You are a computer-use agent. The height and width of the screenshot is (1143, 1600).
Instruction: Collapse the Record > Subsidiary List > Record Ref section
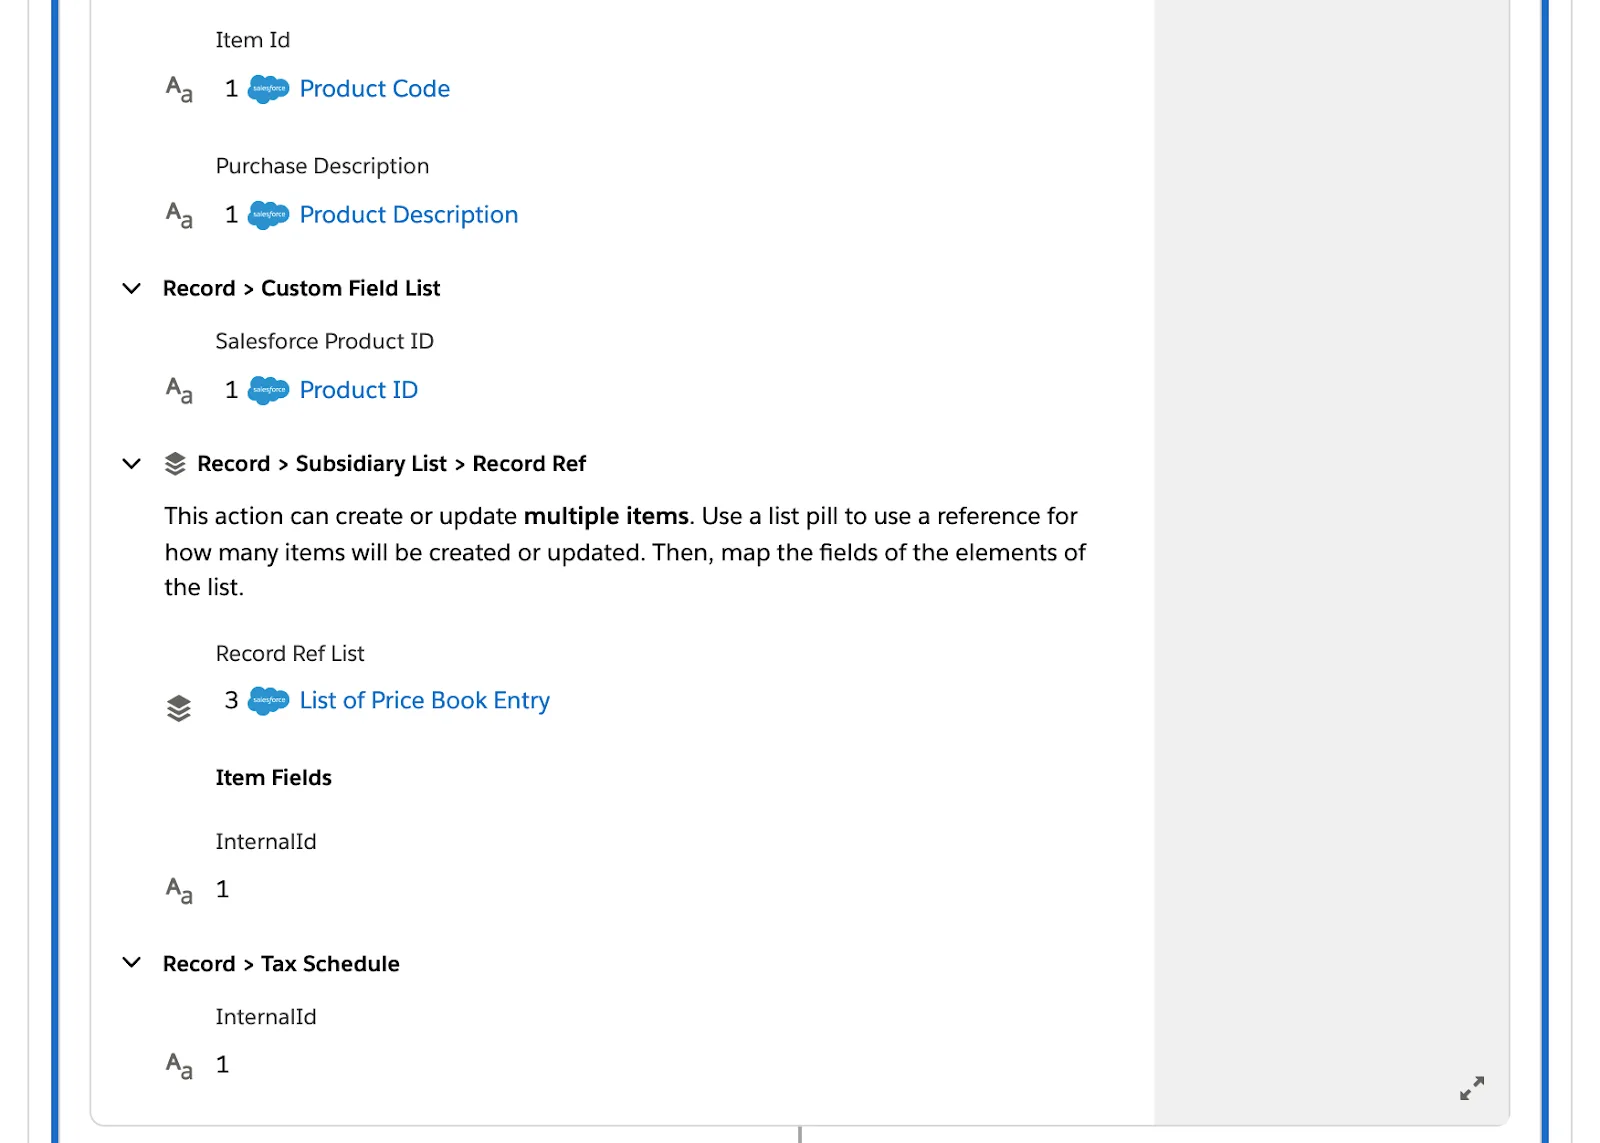pyautogui.click(x=131, y=463)
